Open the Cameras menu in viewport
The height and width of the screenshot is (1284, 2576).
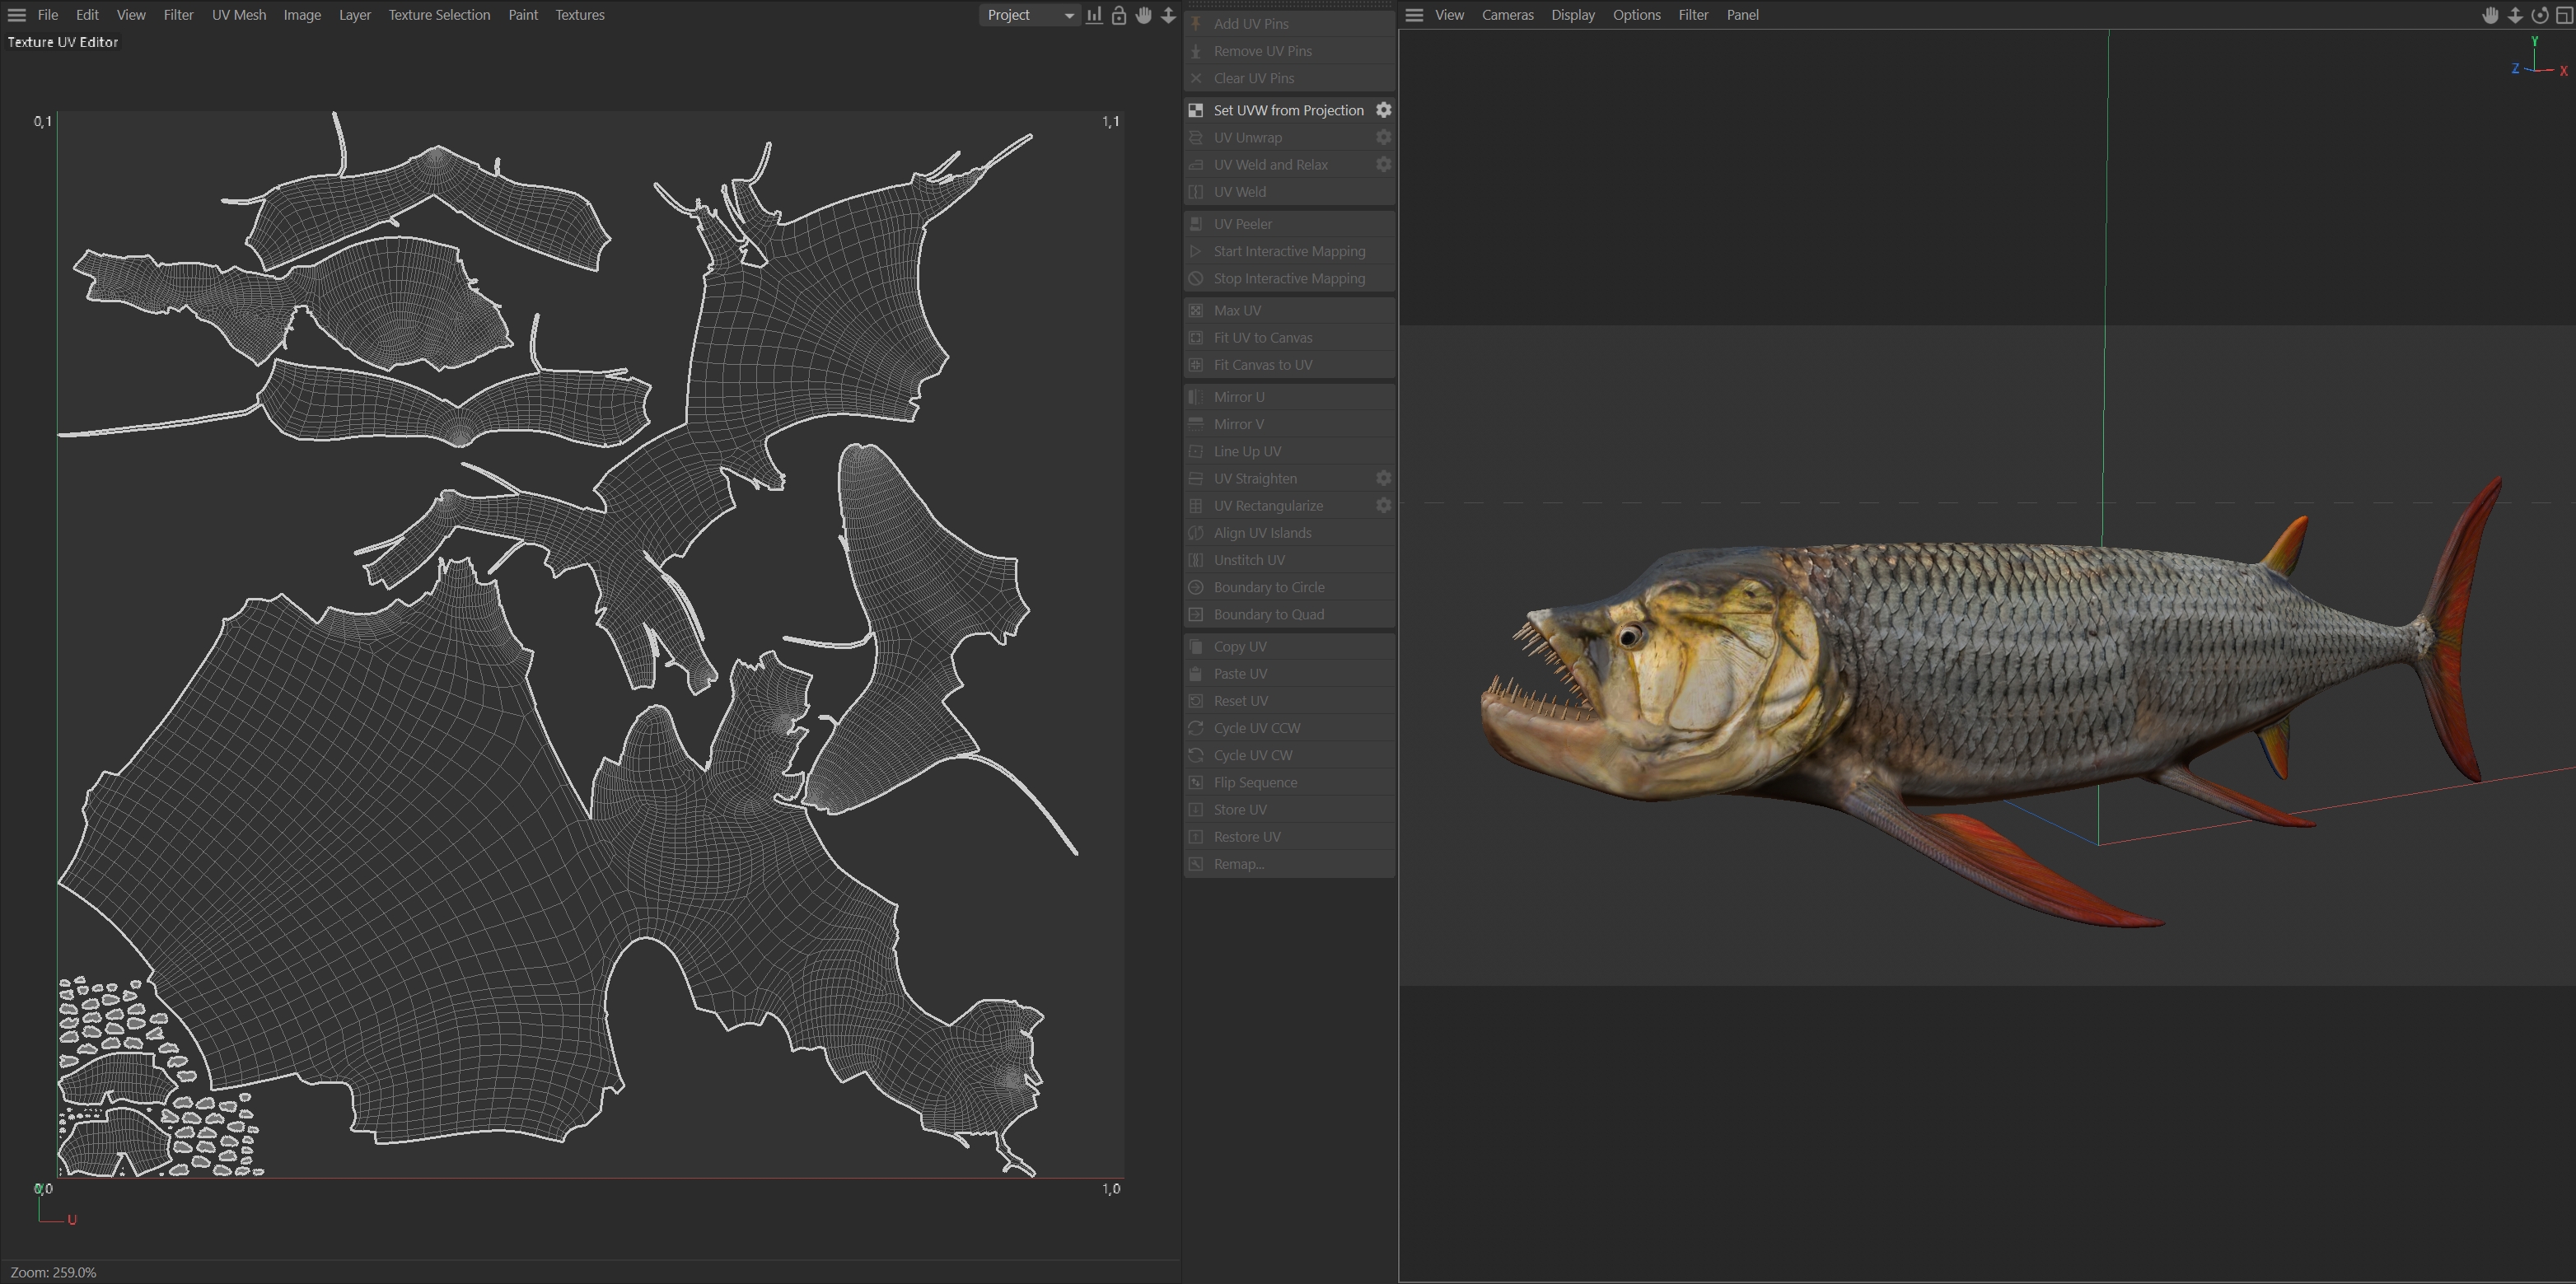point(1507,15)
